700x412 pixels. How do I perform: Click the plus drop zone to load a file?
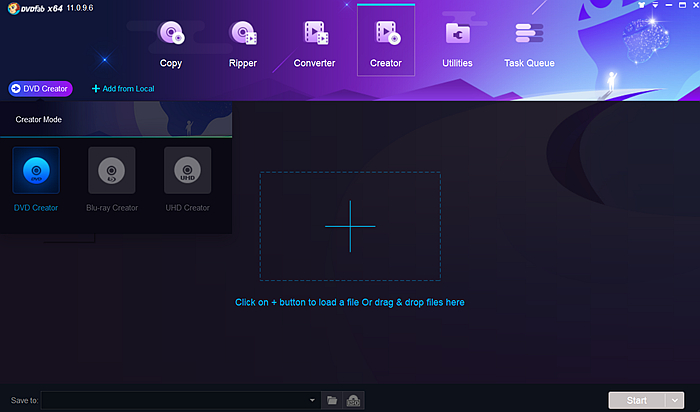[x=350, y=226]
